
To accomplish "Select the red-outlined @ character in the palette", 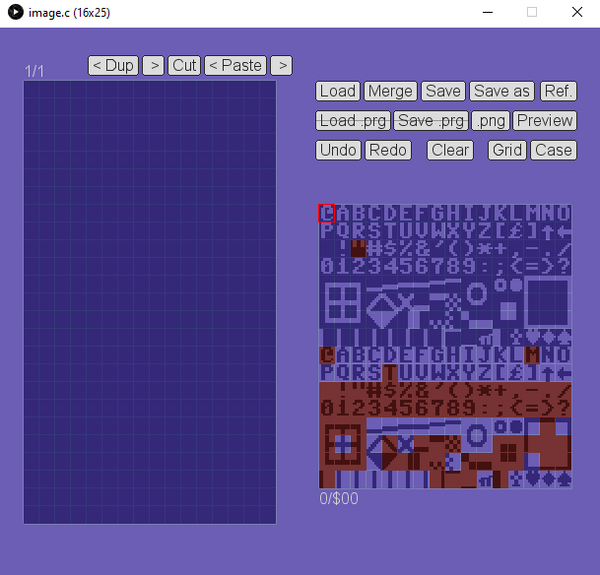I will (x=326, y=213).
